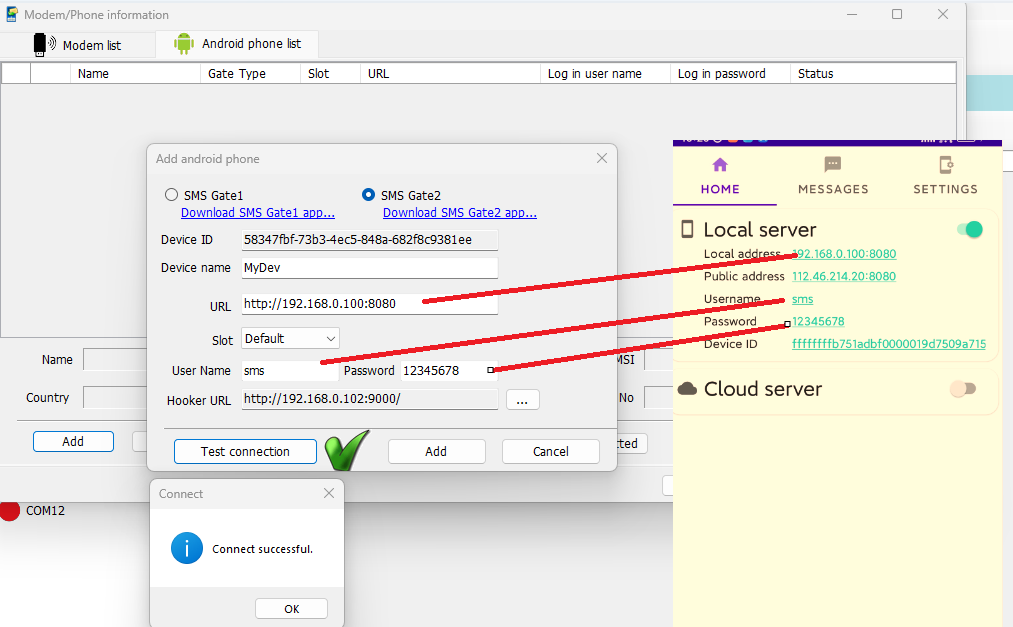This screenshot has width=1013, height=627.
Task: Click the blue info icon in Connect dialog
Action: coord(186,548)
